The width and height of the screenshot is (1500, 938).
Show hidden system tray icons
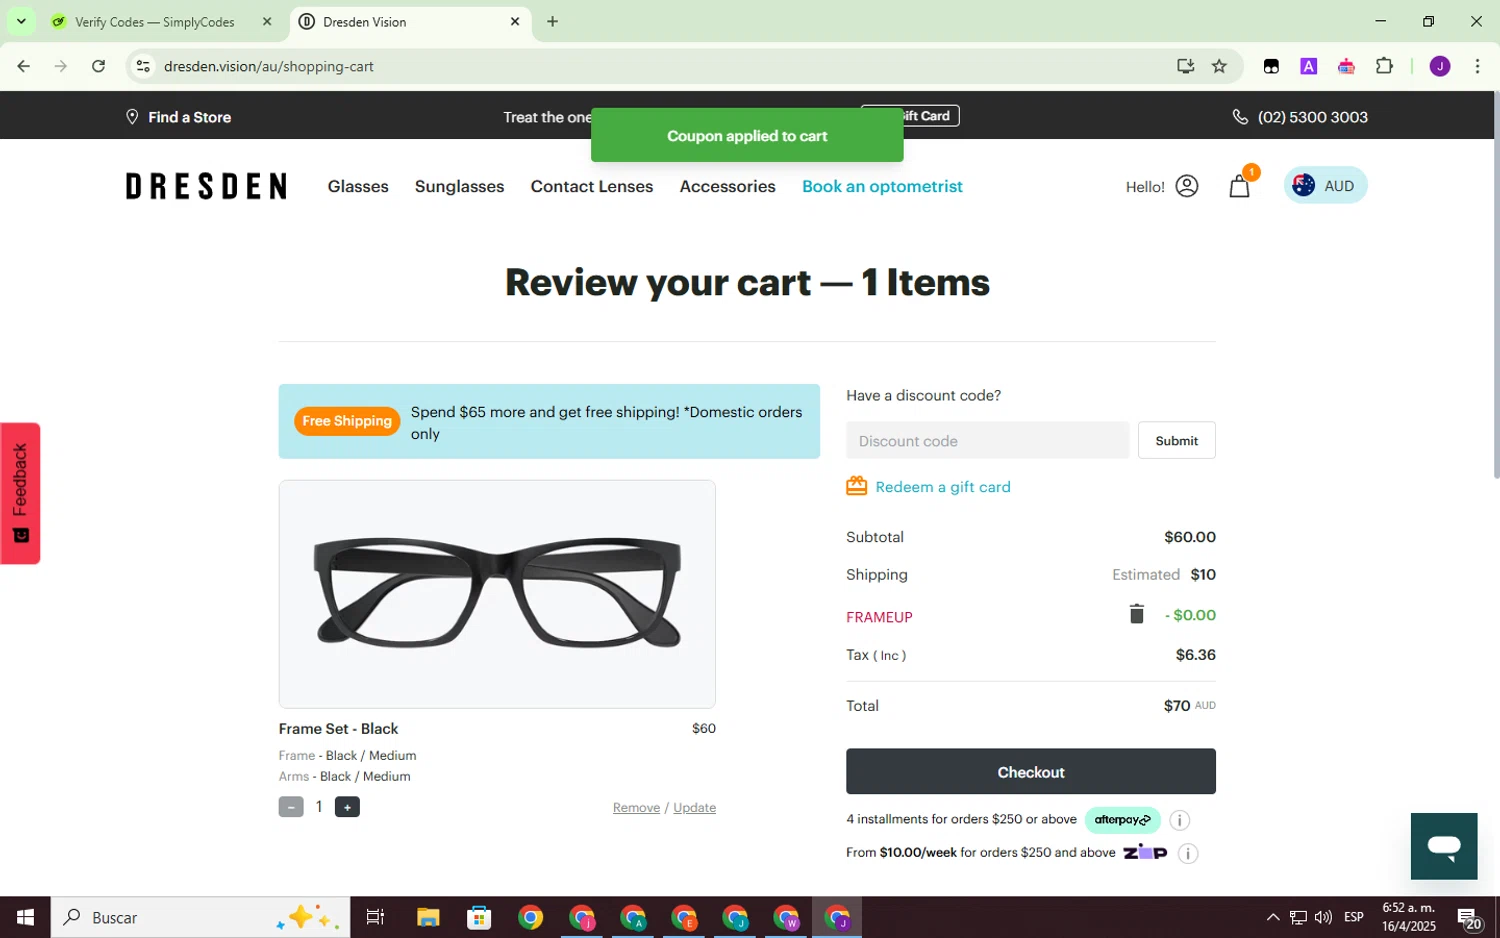1272,917
